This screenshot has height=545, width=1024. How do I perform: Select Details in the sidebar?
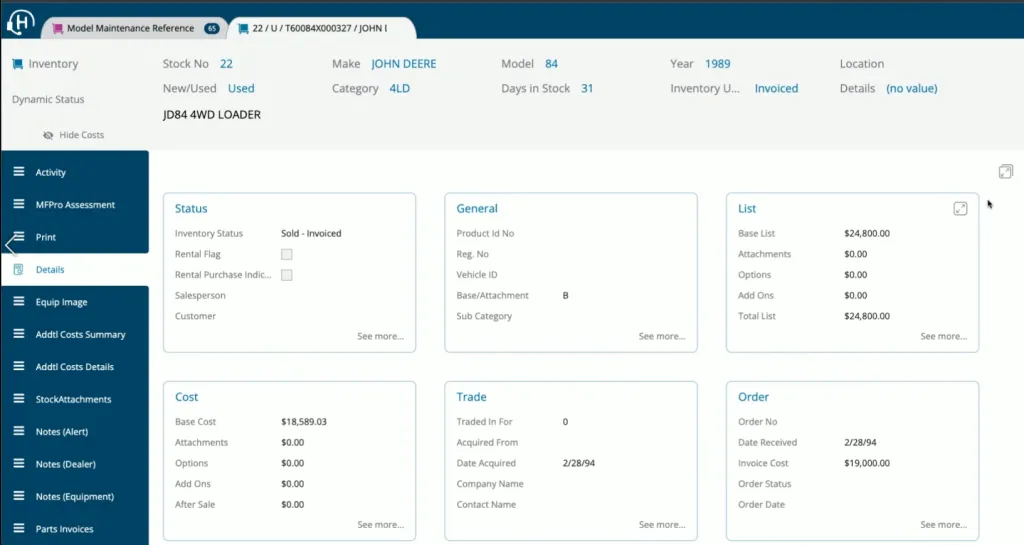[74, 270]
